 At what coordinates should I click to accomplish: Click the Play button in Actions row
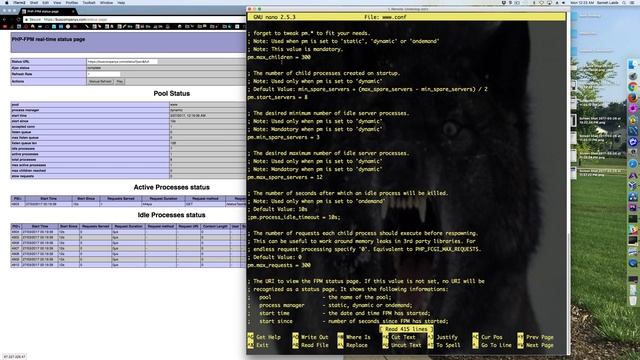click(119, 82)
